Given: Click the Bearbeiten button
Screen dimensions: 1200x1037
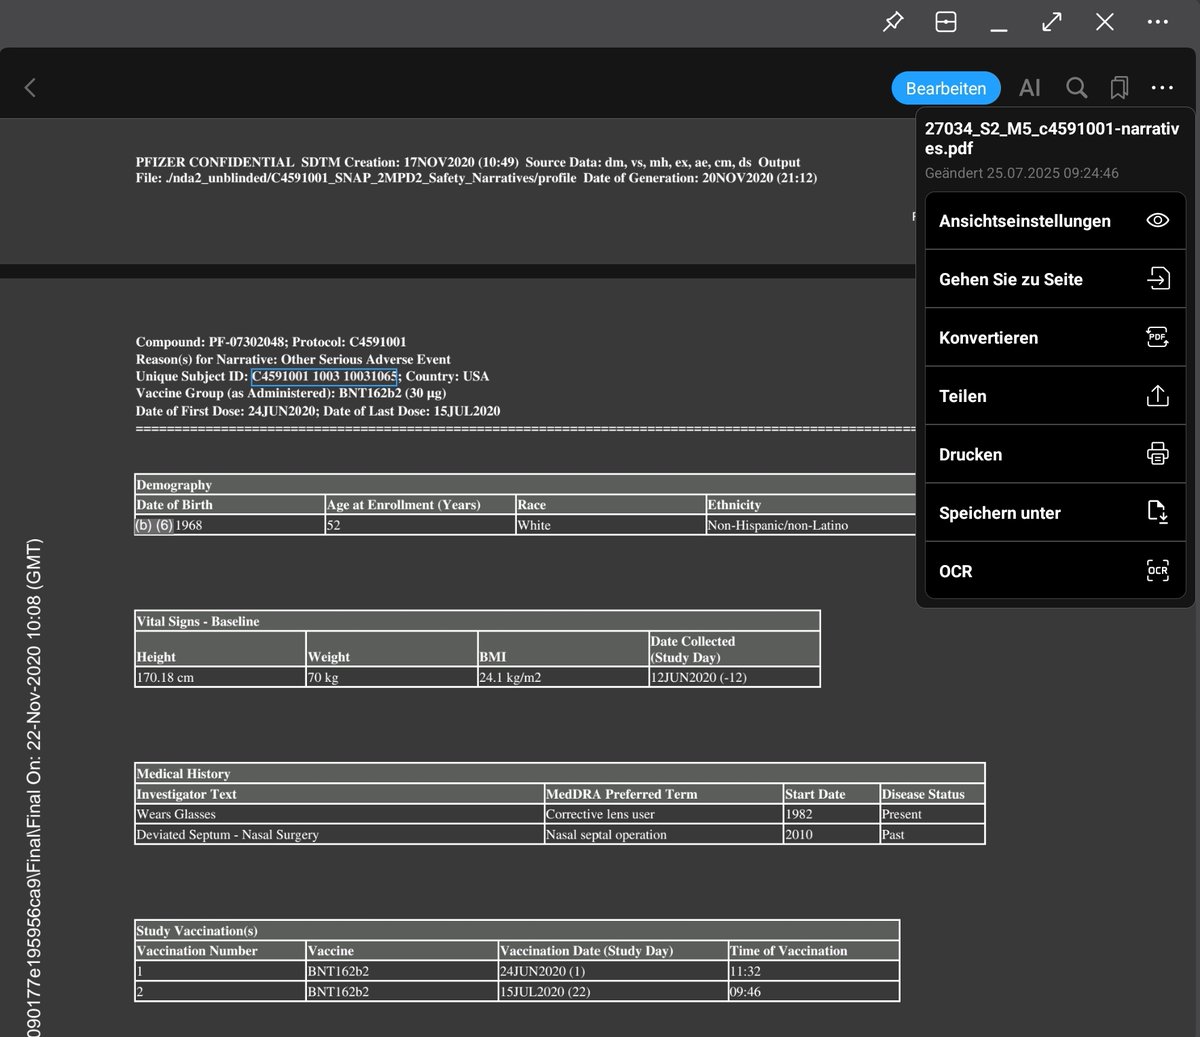Looking at the screenshot, I should 946,88.
